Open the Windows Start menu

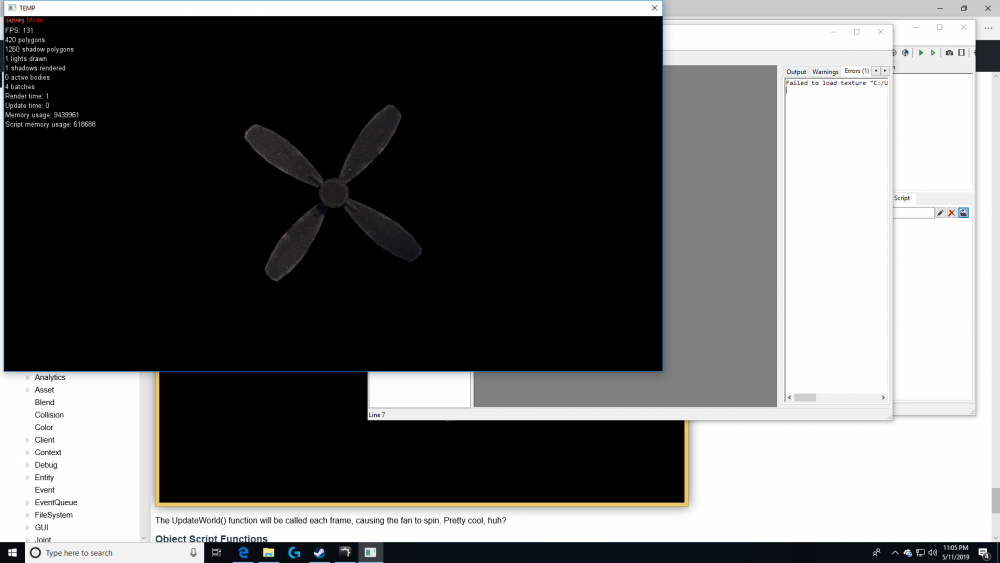[12, 553]
